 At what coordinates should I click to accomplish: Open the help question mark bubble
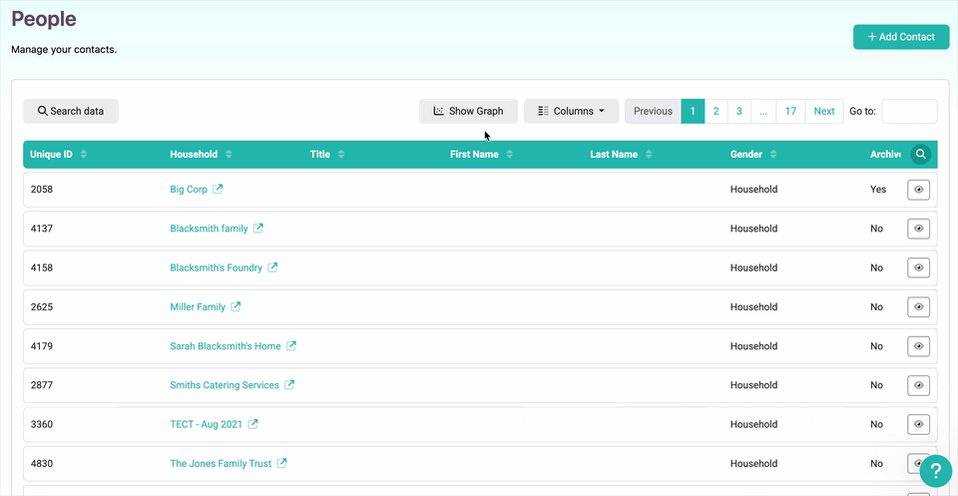(935, 471)
